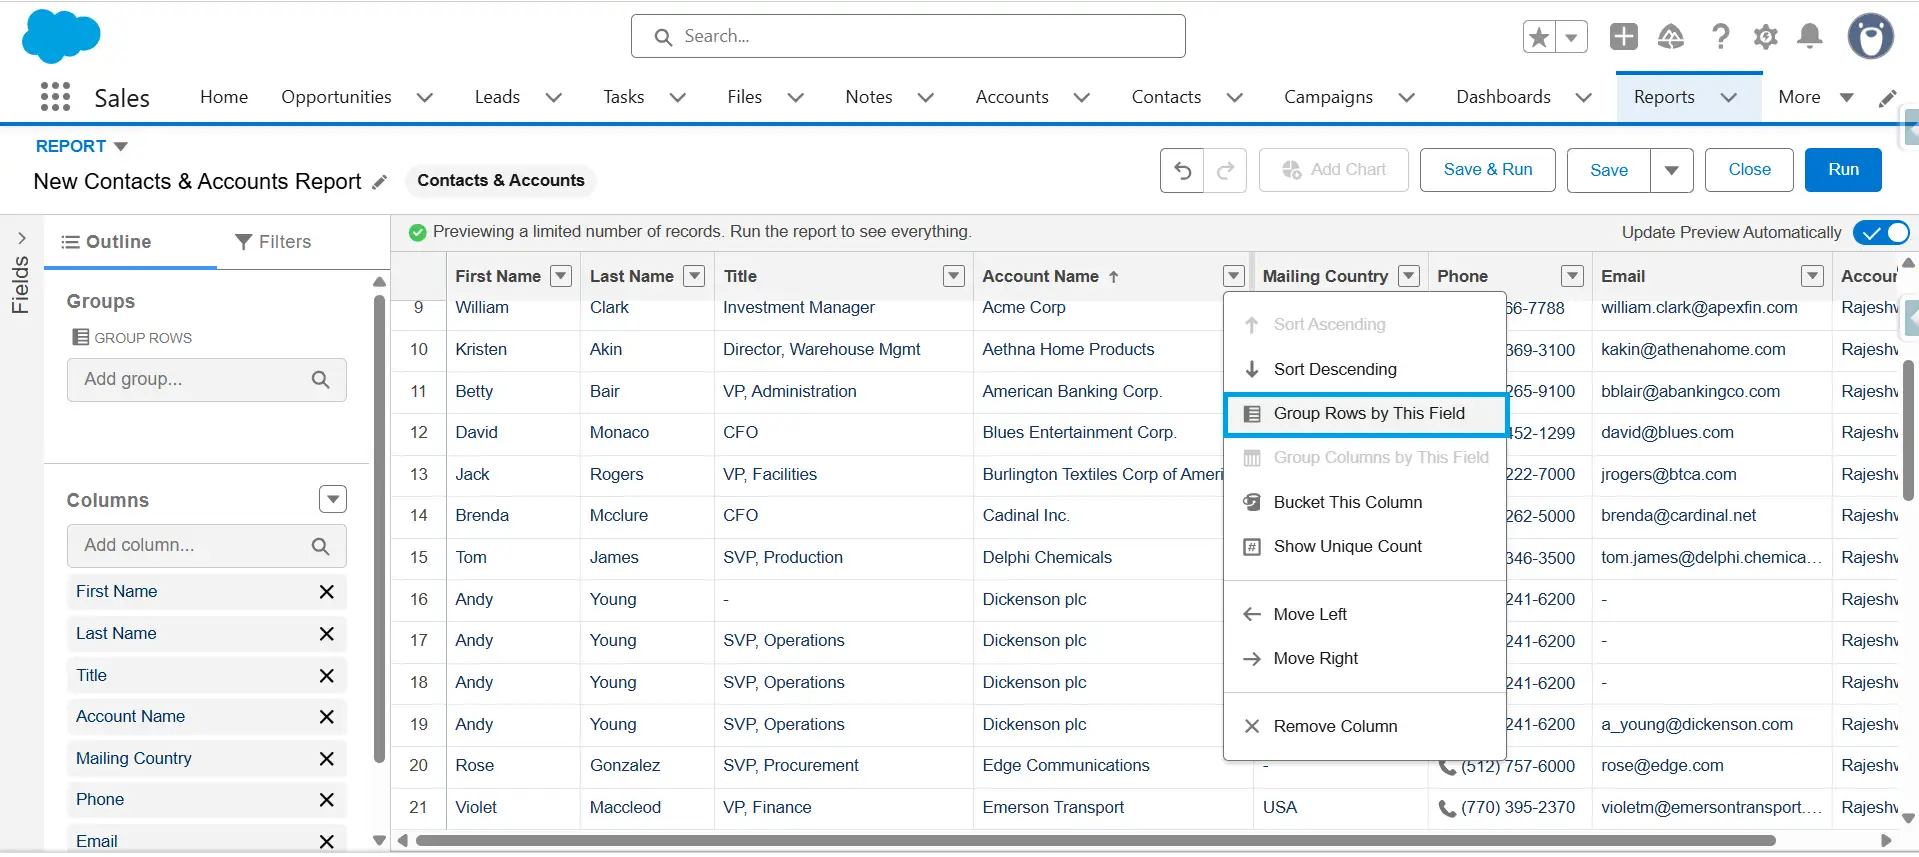Click the Salesforce cloud logo
The image size is (1919, 857).
click(61, 37)
